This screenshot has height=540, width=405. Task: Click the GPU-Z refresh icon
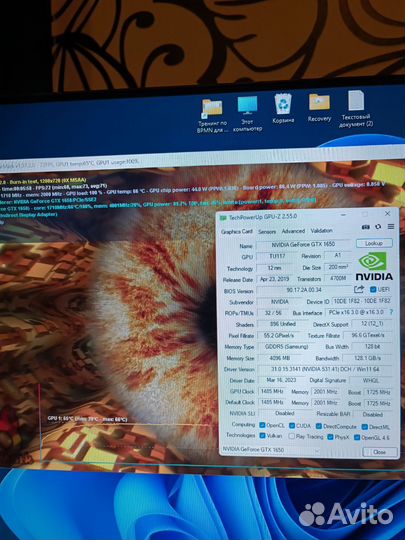click(378, 227)
